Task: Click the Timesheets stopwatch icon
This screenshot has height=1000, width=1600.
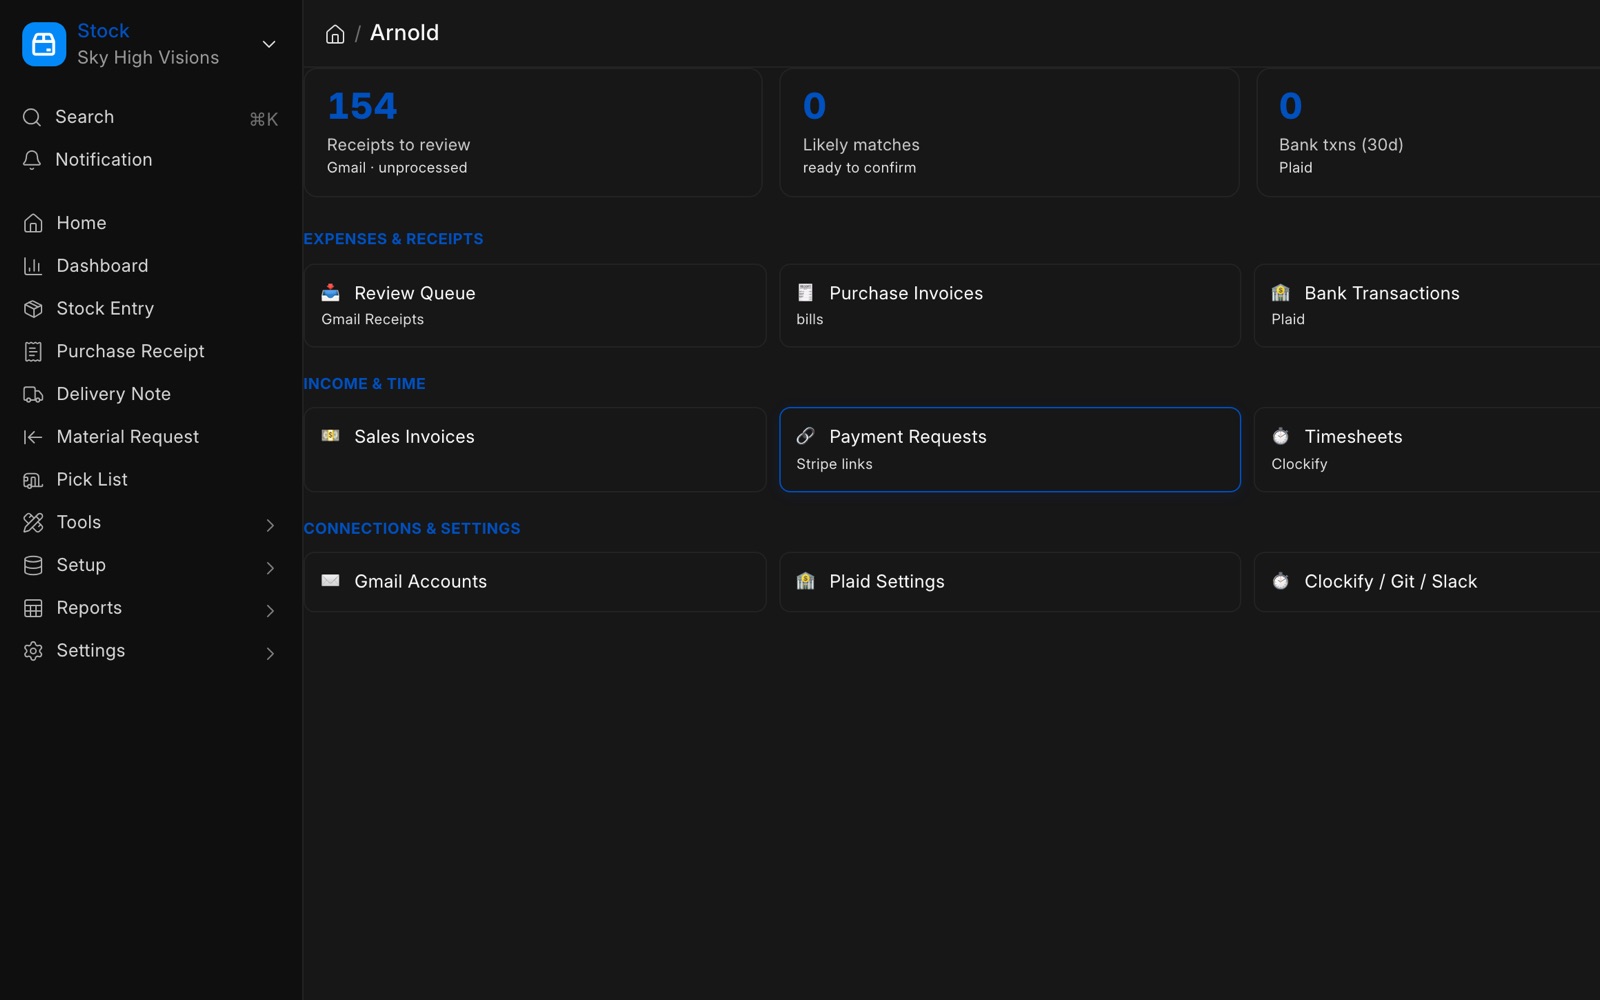Action: click(x=1281, y=436)
